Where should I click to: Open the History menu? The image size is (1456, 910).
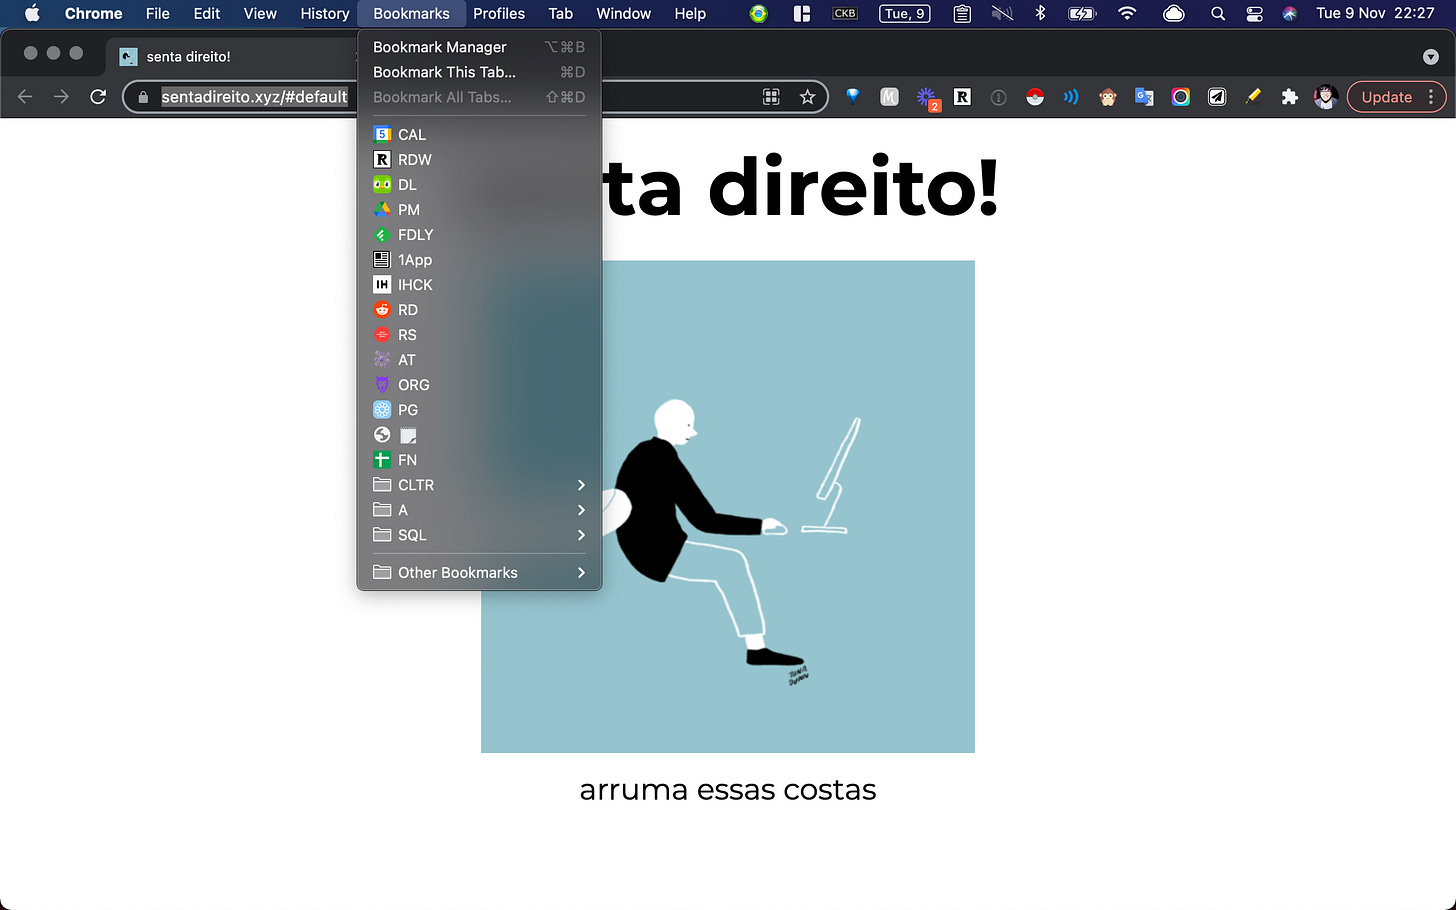tap(325, 13)
